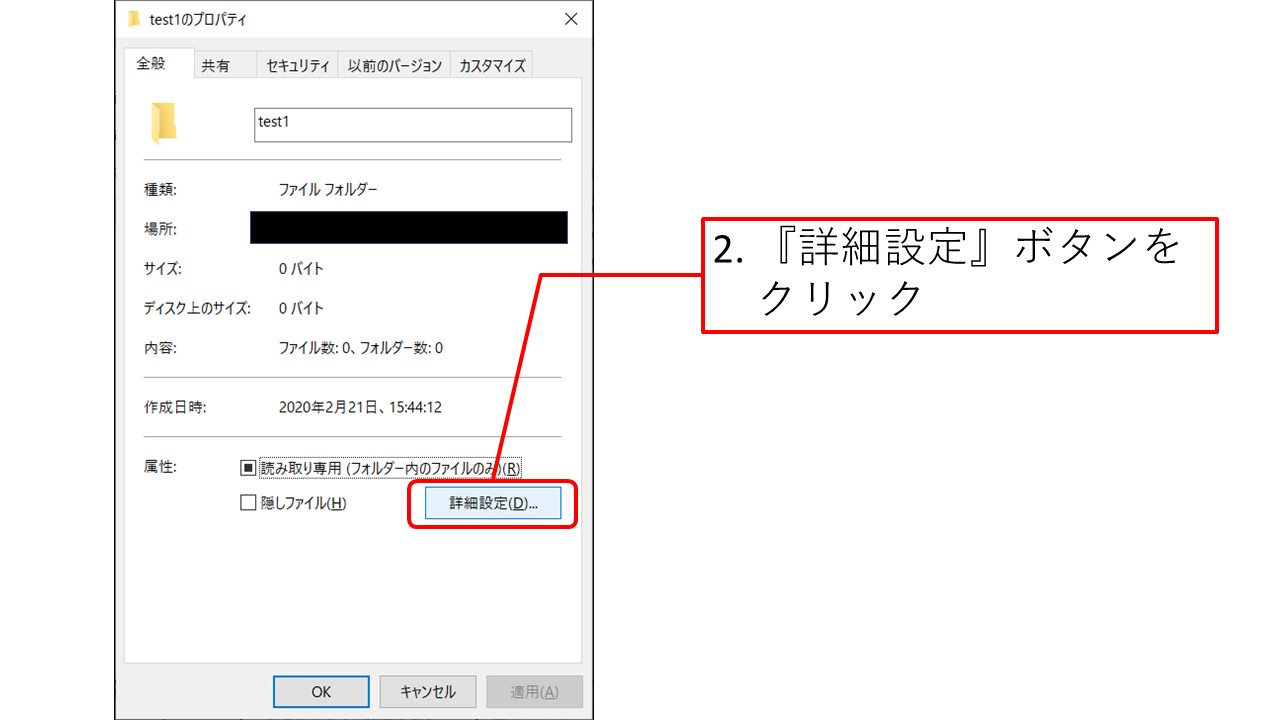Switch to the カスタマイズ tab
The image size is (1280, 720).
click(491, 66)
